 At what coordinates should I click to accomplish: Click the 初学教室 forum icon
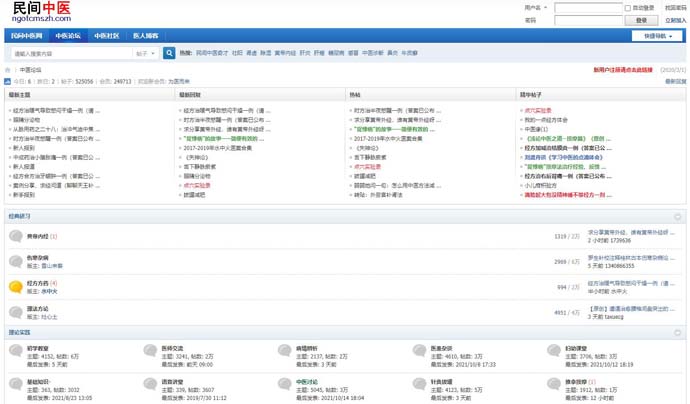tap(15, 352)
